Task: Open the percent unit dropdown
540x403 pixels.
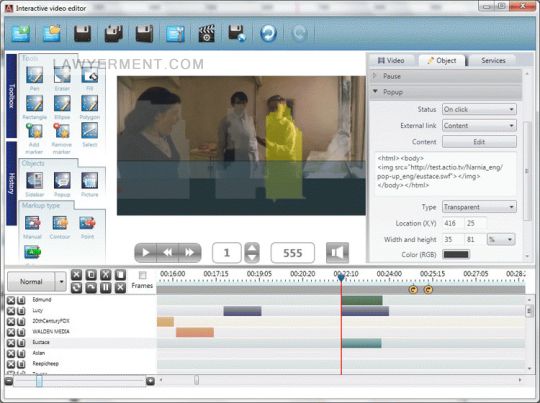Action: coord(501,239)
